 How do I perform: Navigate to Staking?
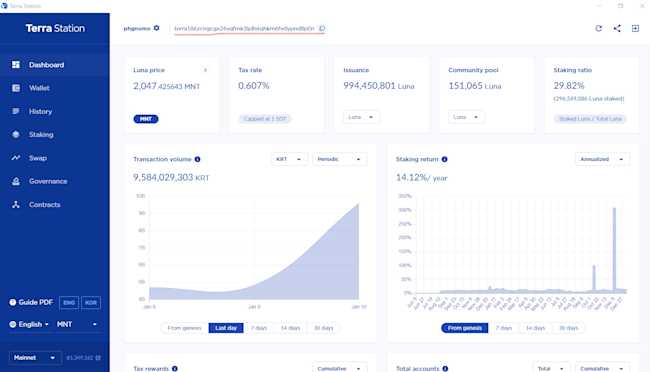click(x=55, y=134)
